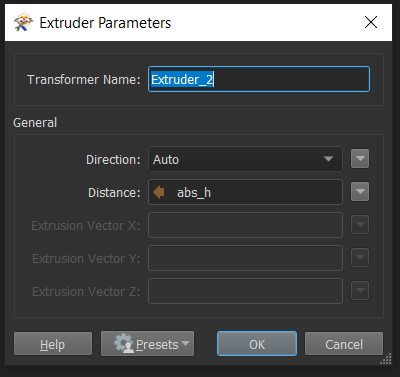
Task: Confirm parameters with the OK button
Action: point(257,344)
